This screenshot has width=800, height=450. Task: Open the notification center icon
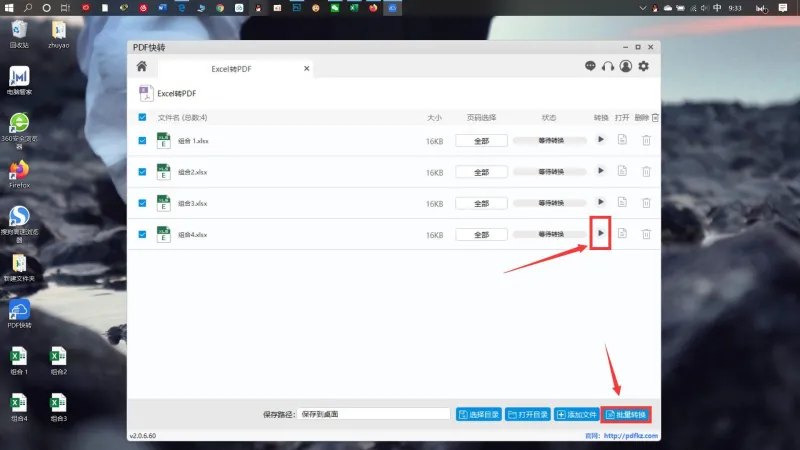(x=783, y=8)
